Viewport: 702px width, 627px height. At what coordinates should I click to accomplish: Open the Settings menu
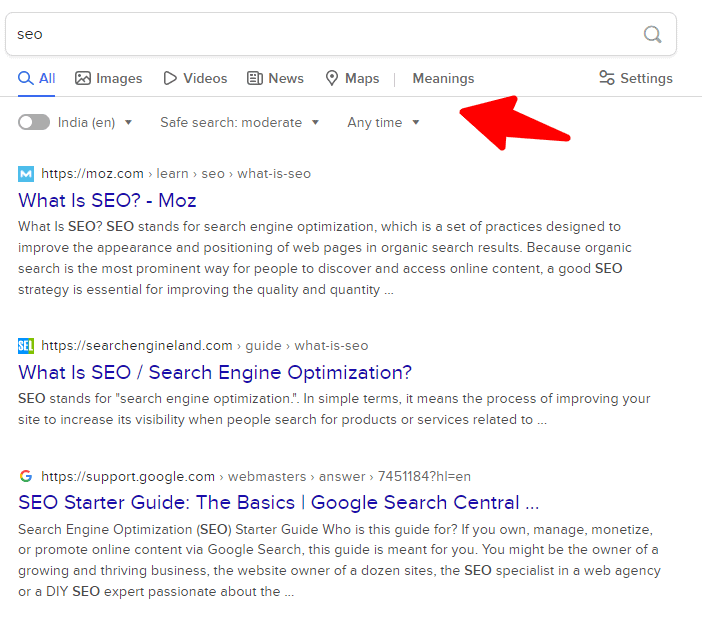[636, 78]
